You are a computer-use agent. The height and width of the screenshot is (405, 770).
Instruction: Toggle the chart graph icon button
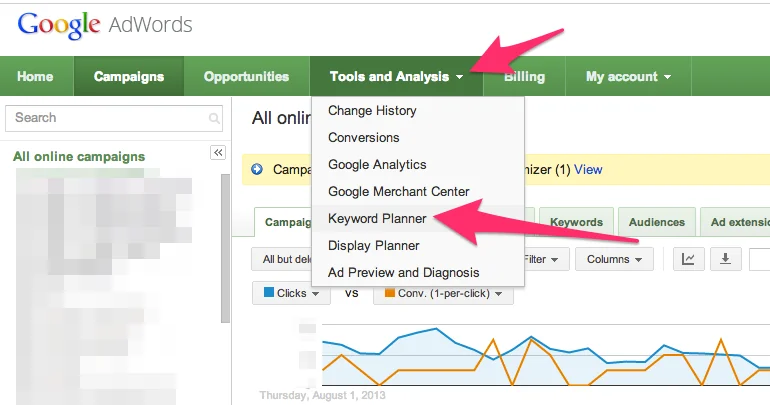click(688, 259)
